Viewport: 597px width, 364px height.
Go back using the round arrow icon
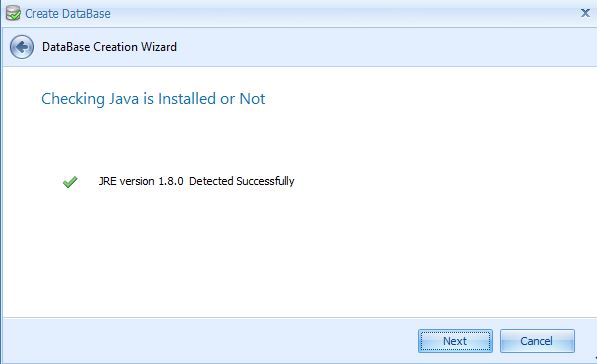pos(22,47)
